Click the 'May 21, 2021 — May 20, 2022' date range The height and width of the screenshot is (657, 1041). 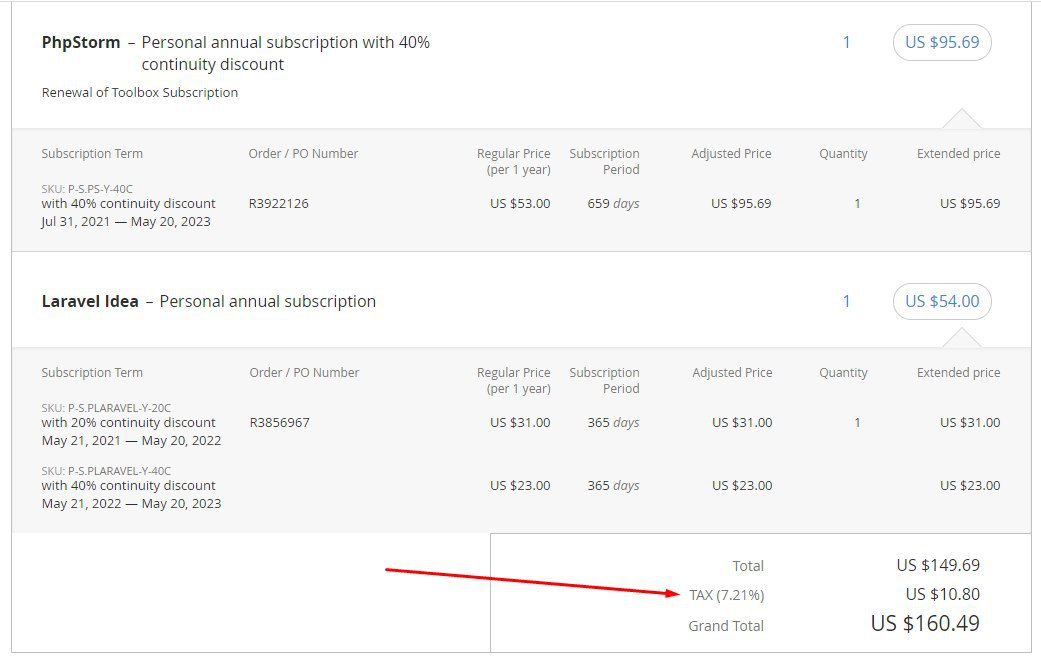(x=131, y=441)
